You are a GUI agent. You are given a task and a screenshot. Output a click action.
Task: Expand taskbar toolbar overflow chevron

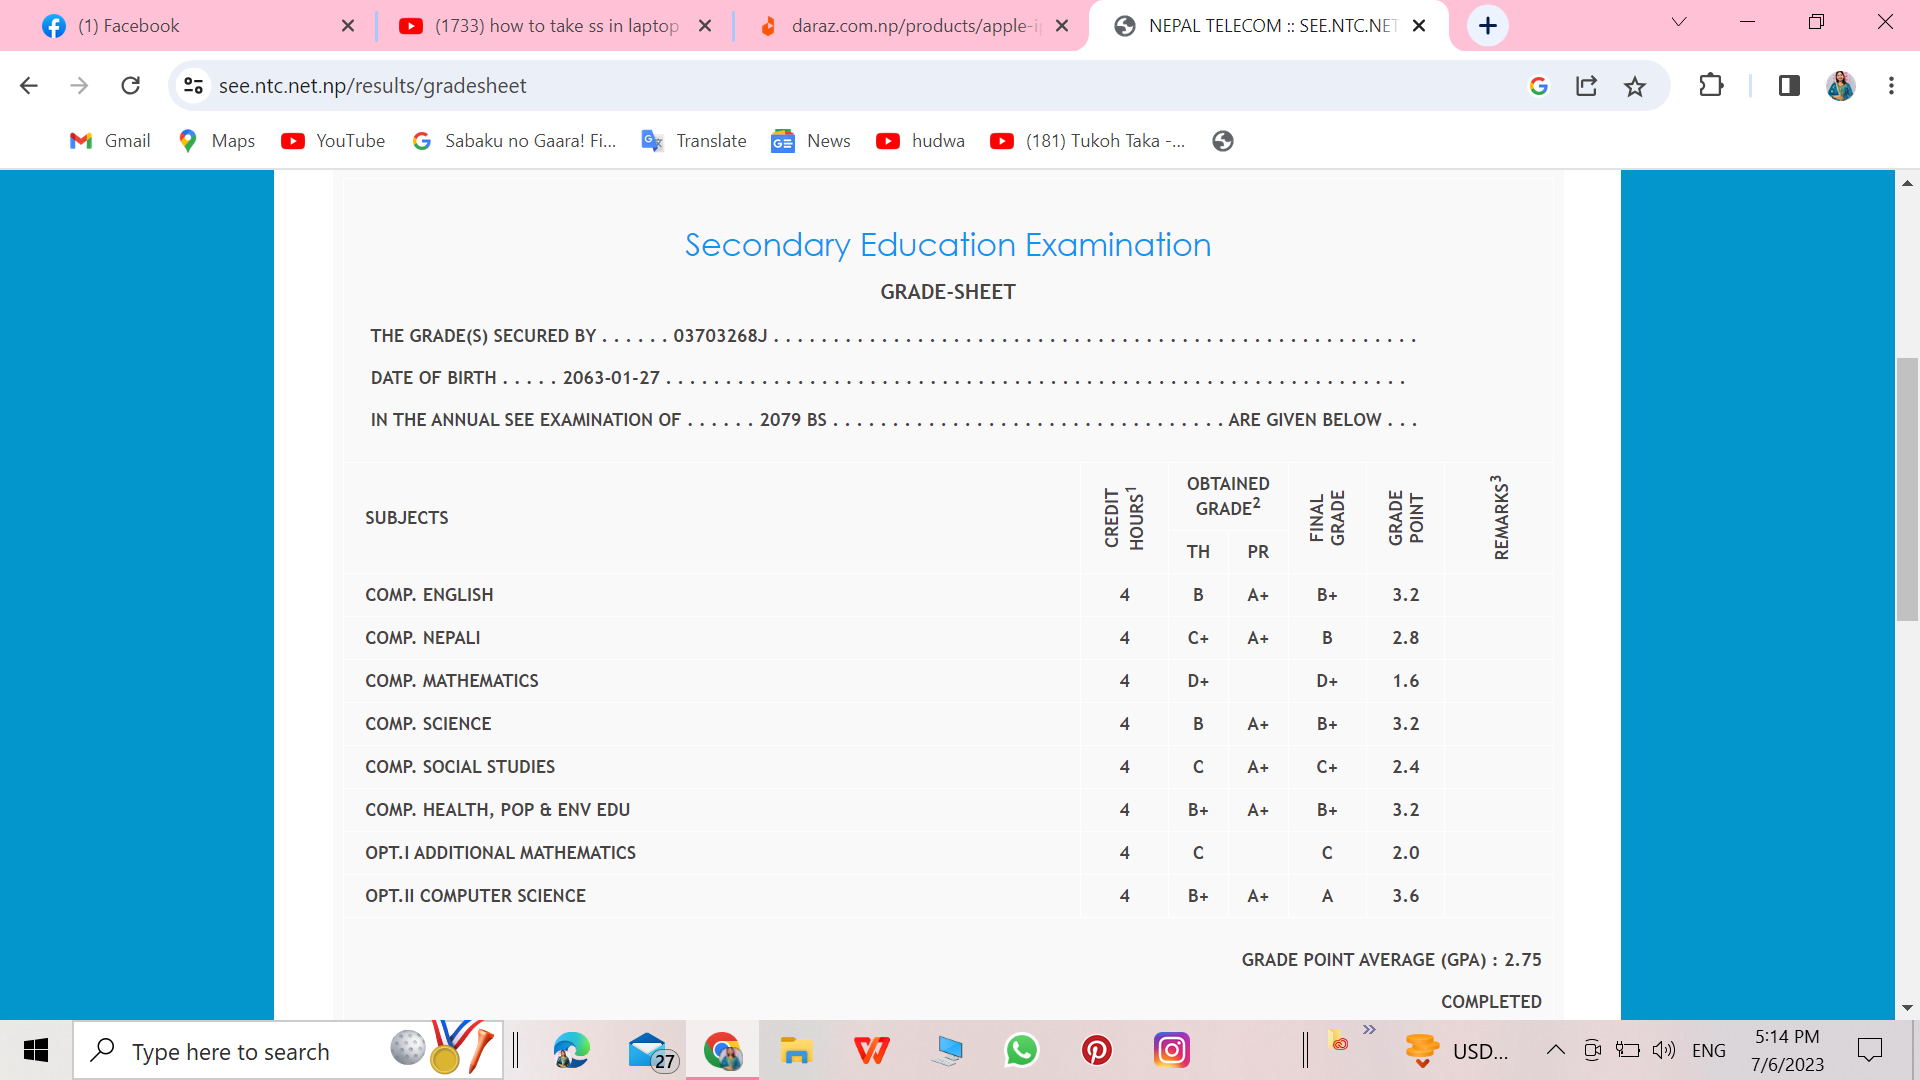(1369, 1029)
